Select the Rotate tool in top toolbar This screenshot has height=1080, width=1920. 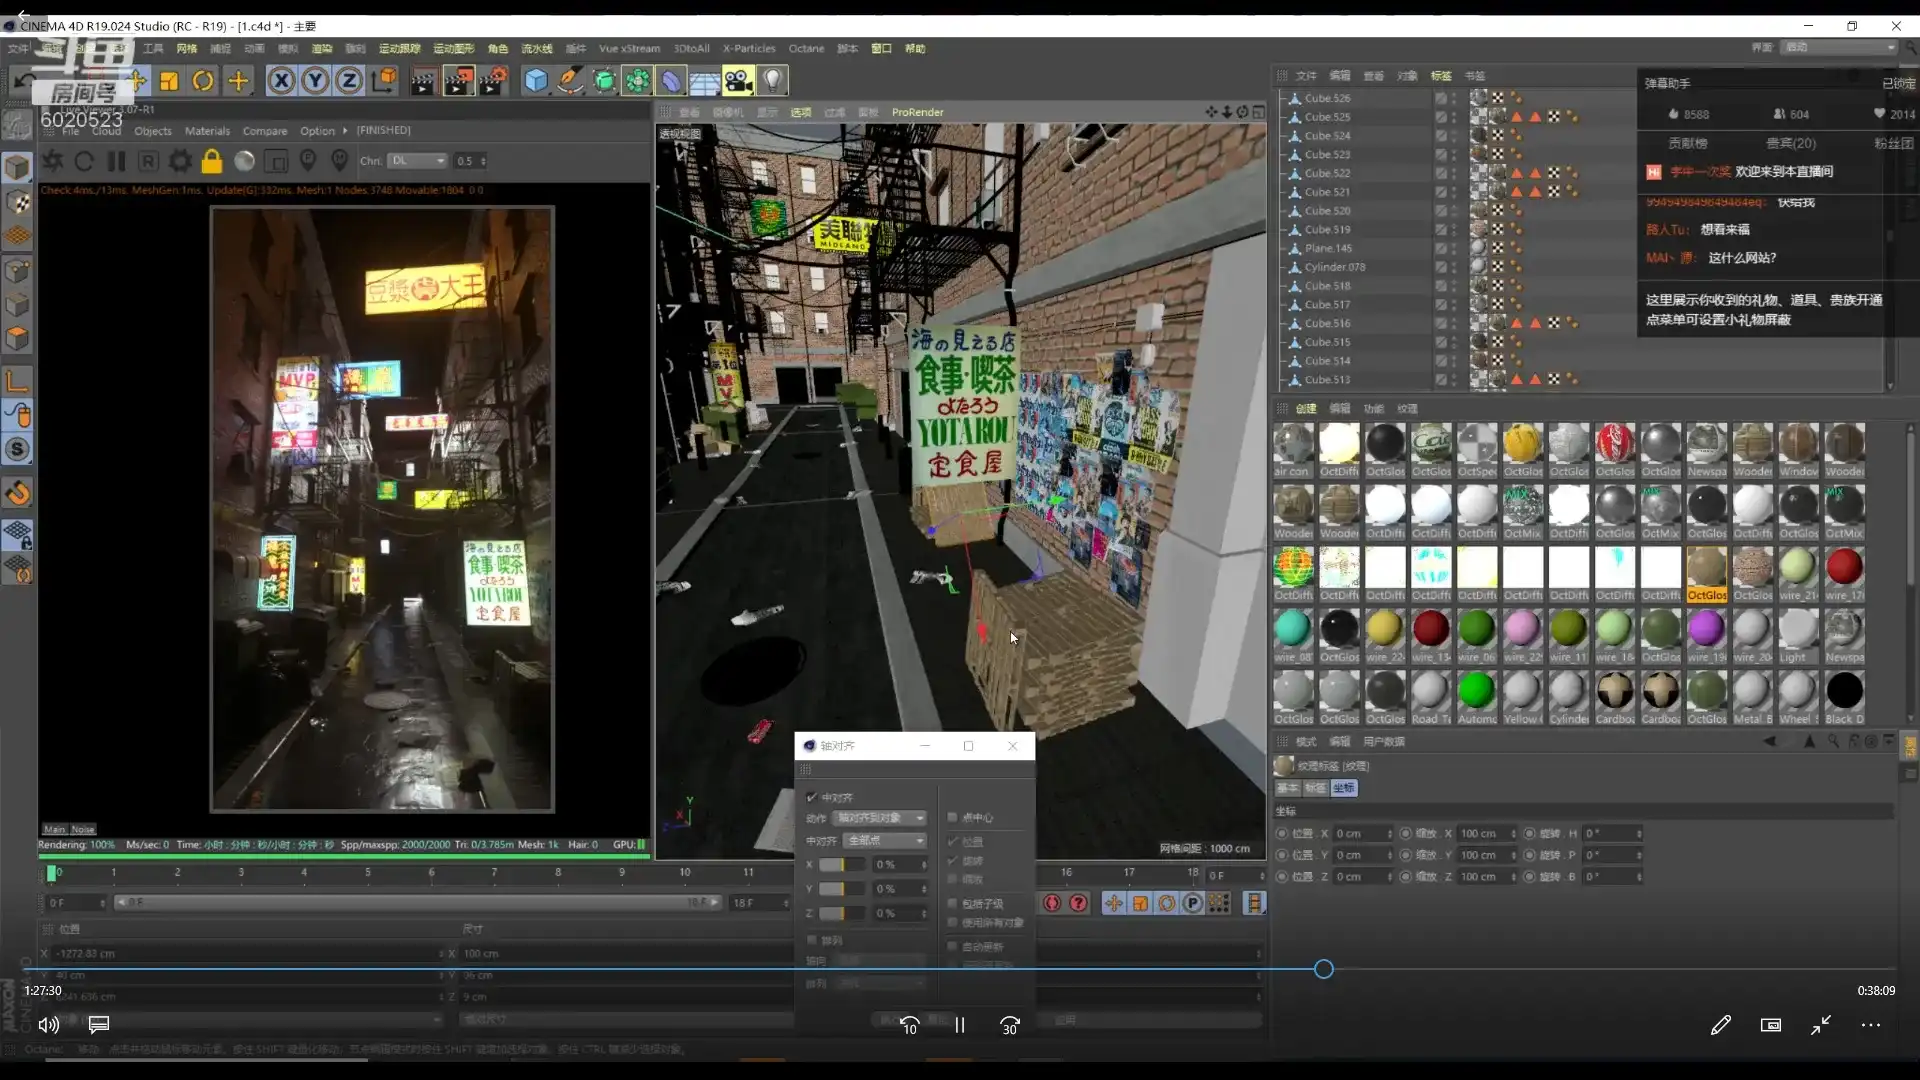coord(203,81)
